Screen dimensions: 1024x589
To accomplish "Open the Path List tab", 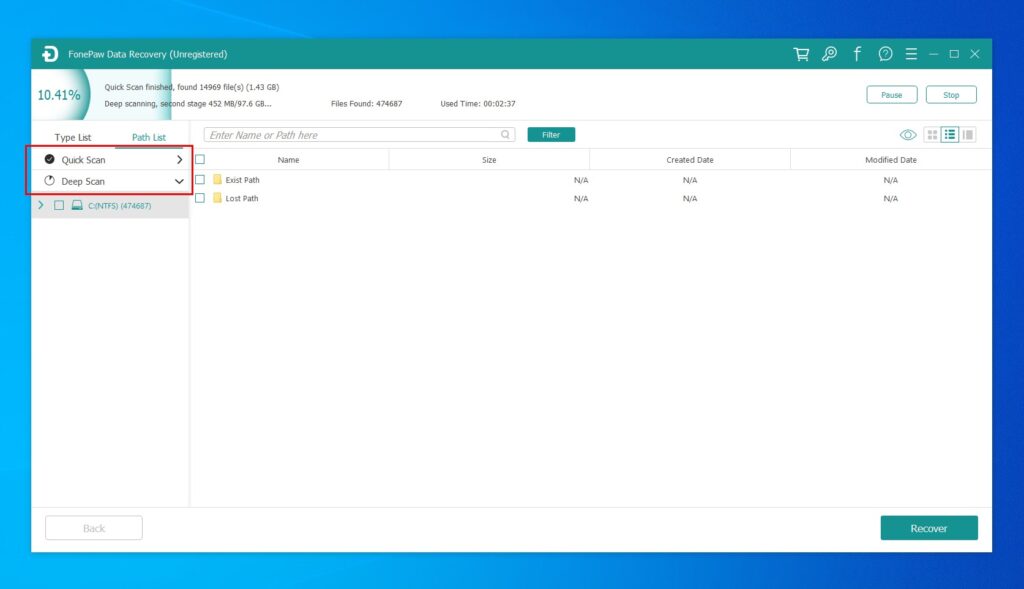I will (148, 137).
